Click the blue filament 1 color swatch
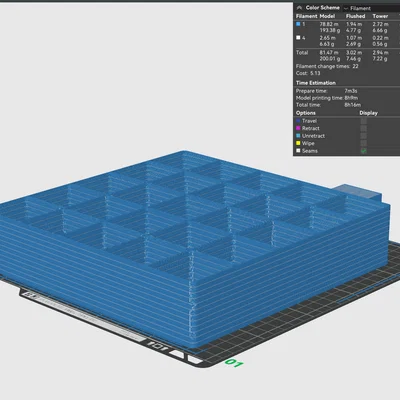 pos(298,24)
